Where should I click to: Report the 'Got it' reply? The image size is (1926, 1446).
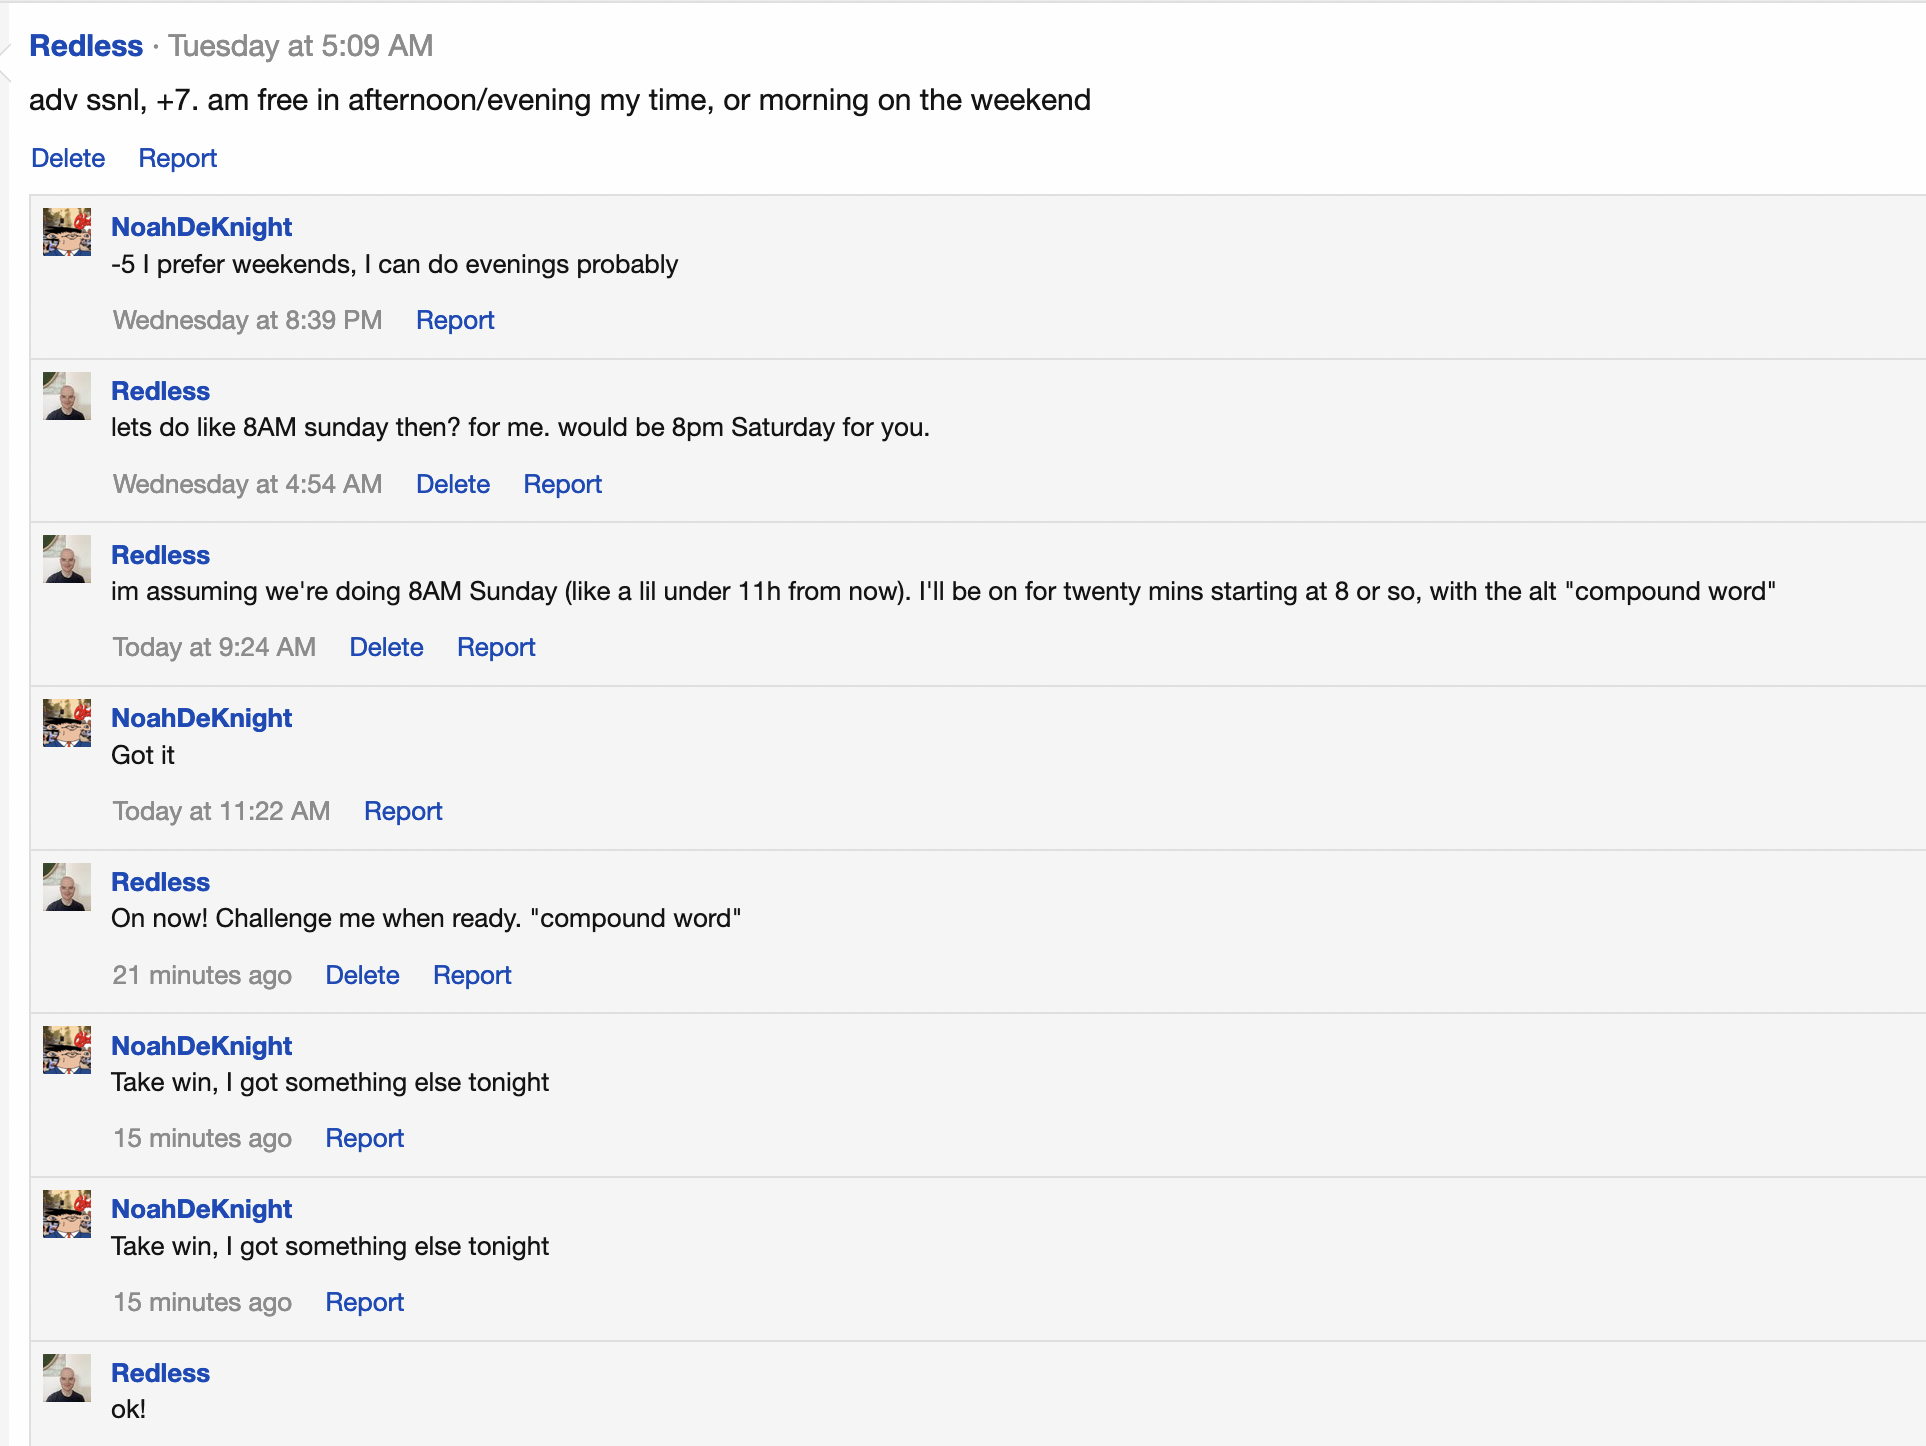(403, 811)
